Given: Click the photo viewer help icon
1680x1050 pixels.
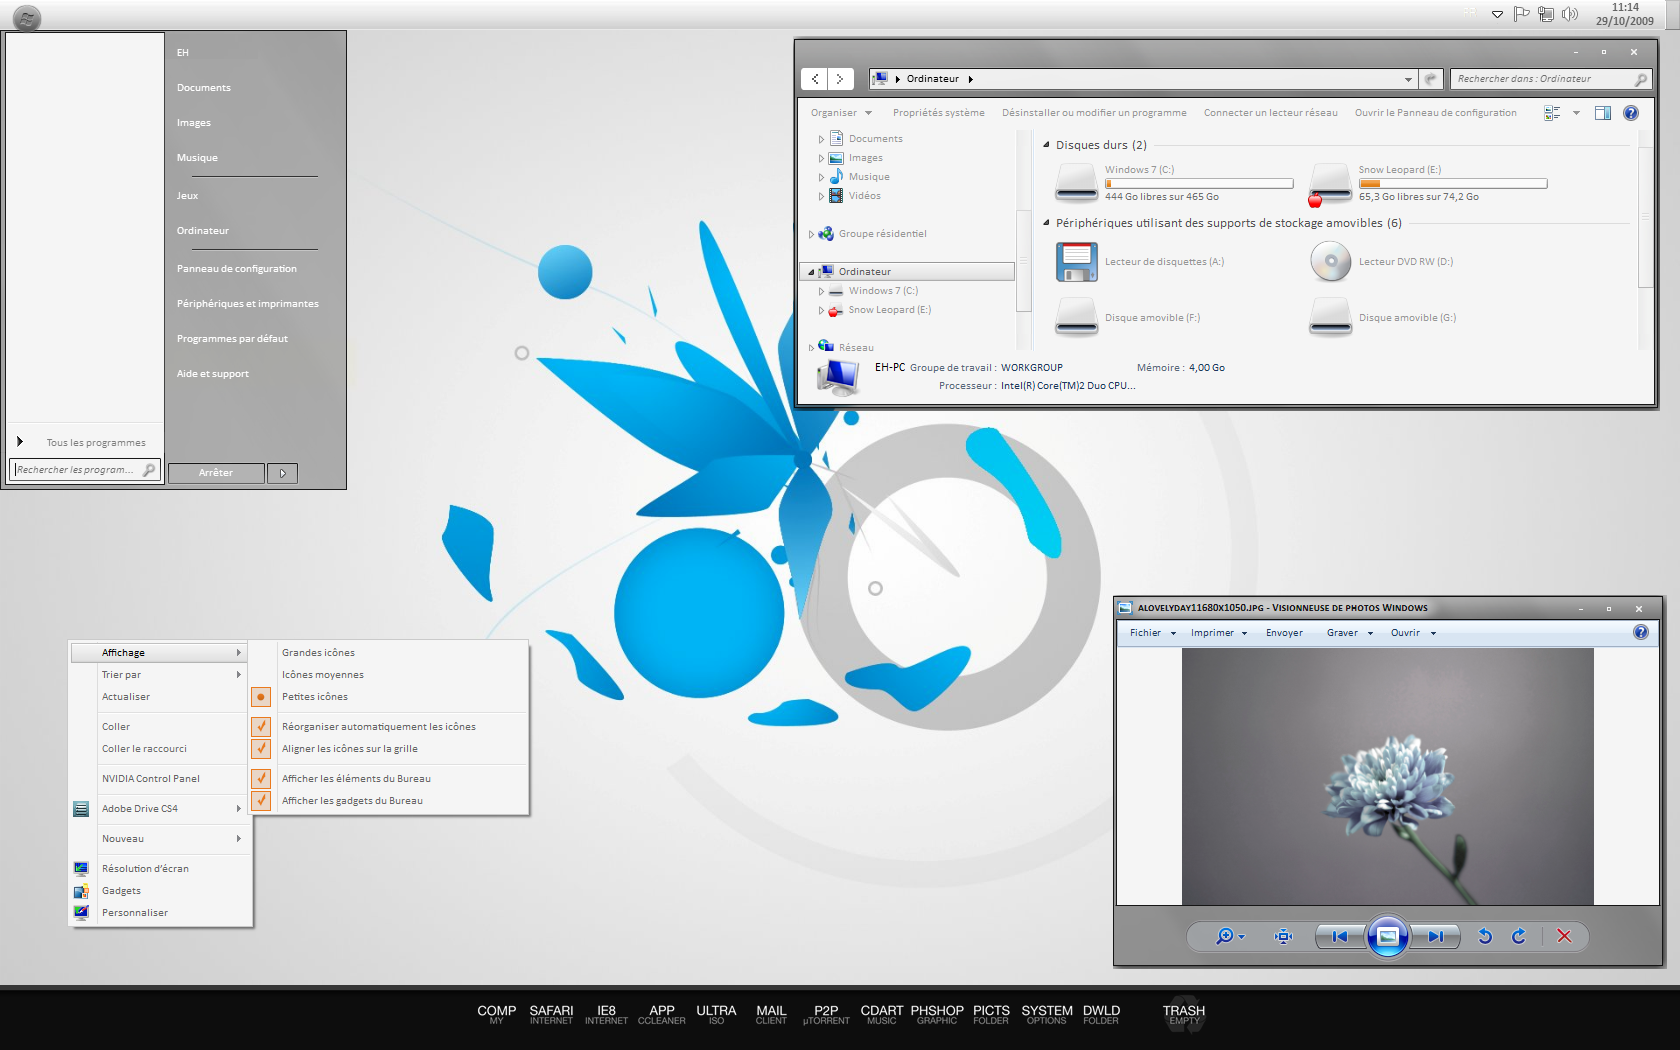Looking at the screenshot, I should pyautogui.click(x=1641, y=632).
